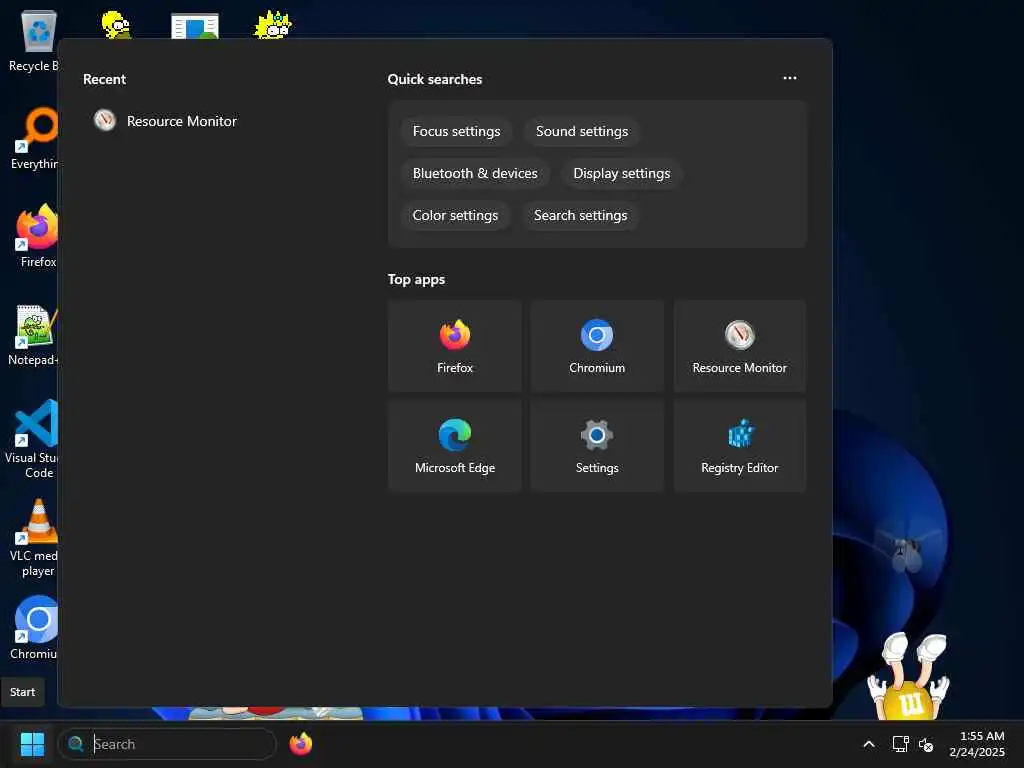Select the VLC media player desktop shortcut
1024x768 pixels.
34,538
